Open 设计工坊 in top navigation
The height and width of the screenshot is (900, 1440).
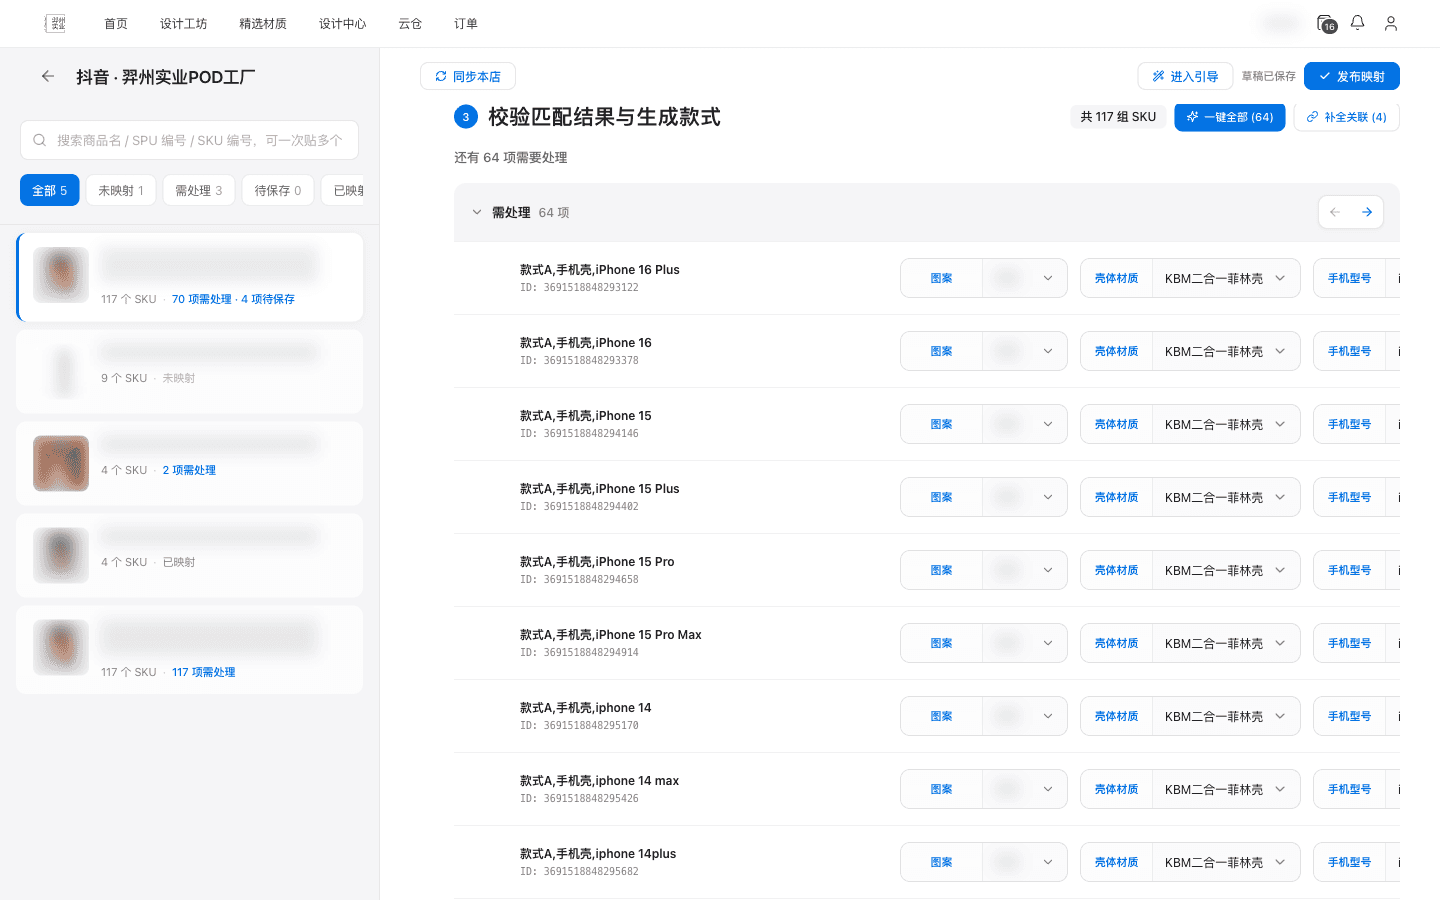tap(183, 23)
